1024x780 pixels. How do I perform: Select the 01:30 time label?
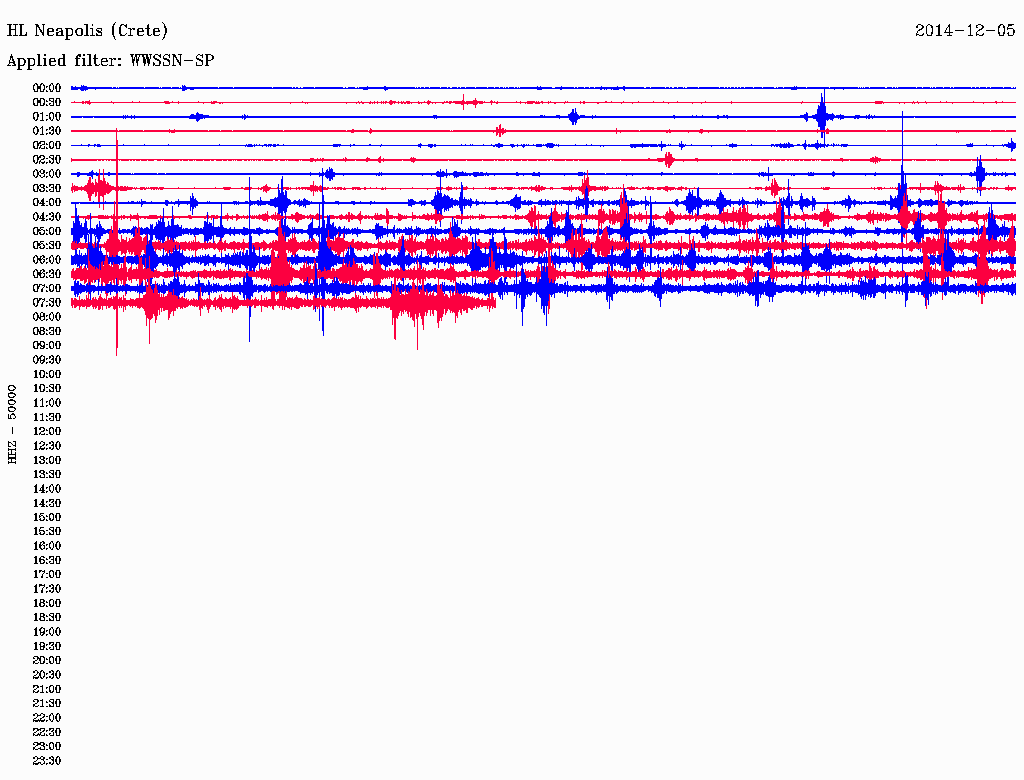(x=47, y=131)
